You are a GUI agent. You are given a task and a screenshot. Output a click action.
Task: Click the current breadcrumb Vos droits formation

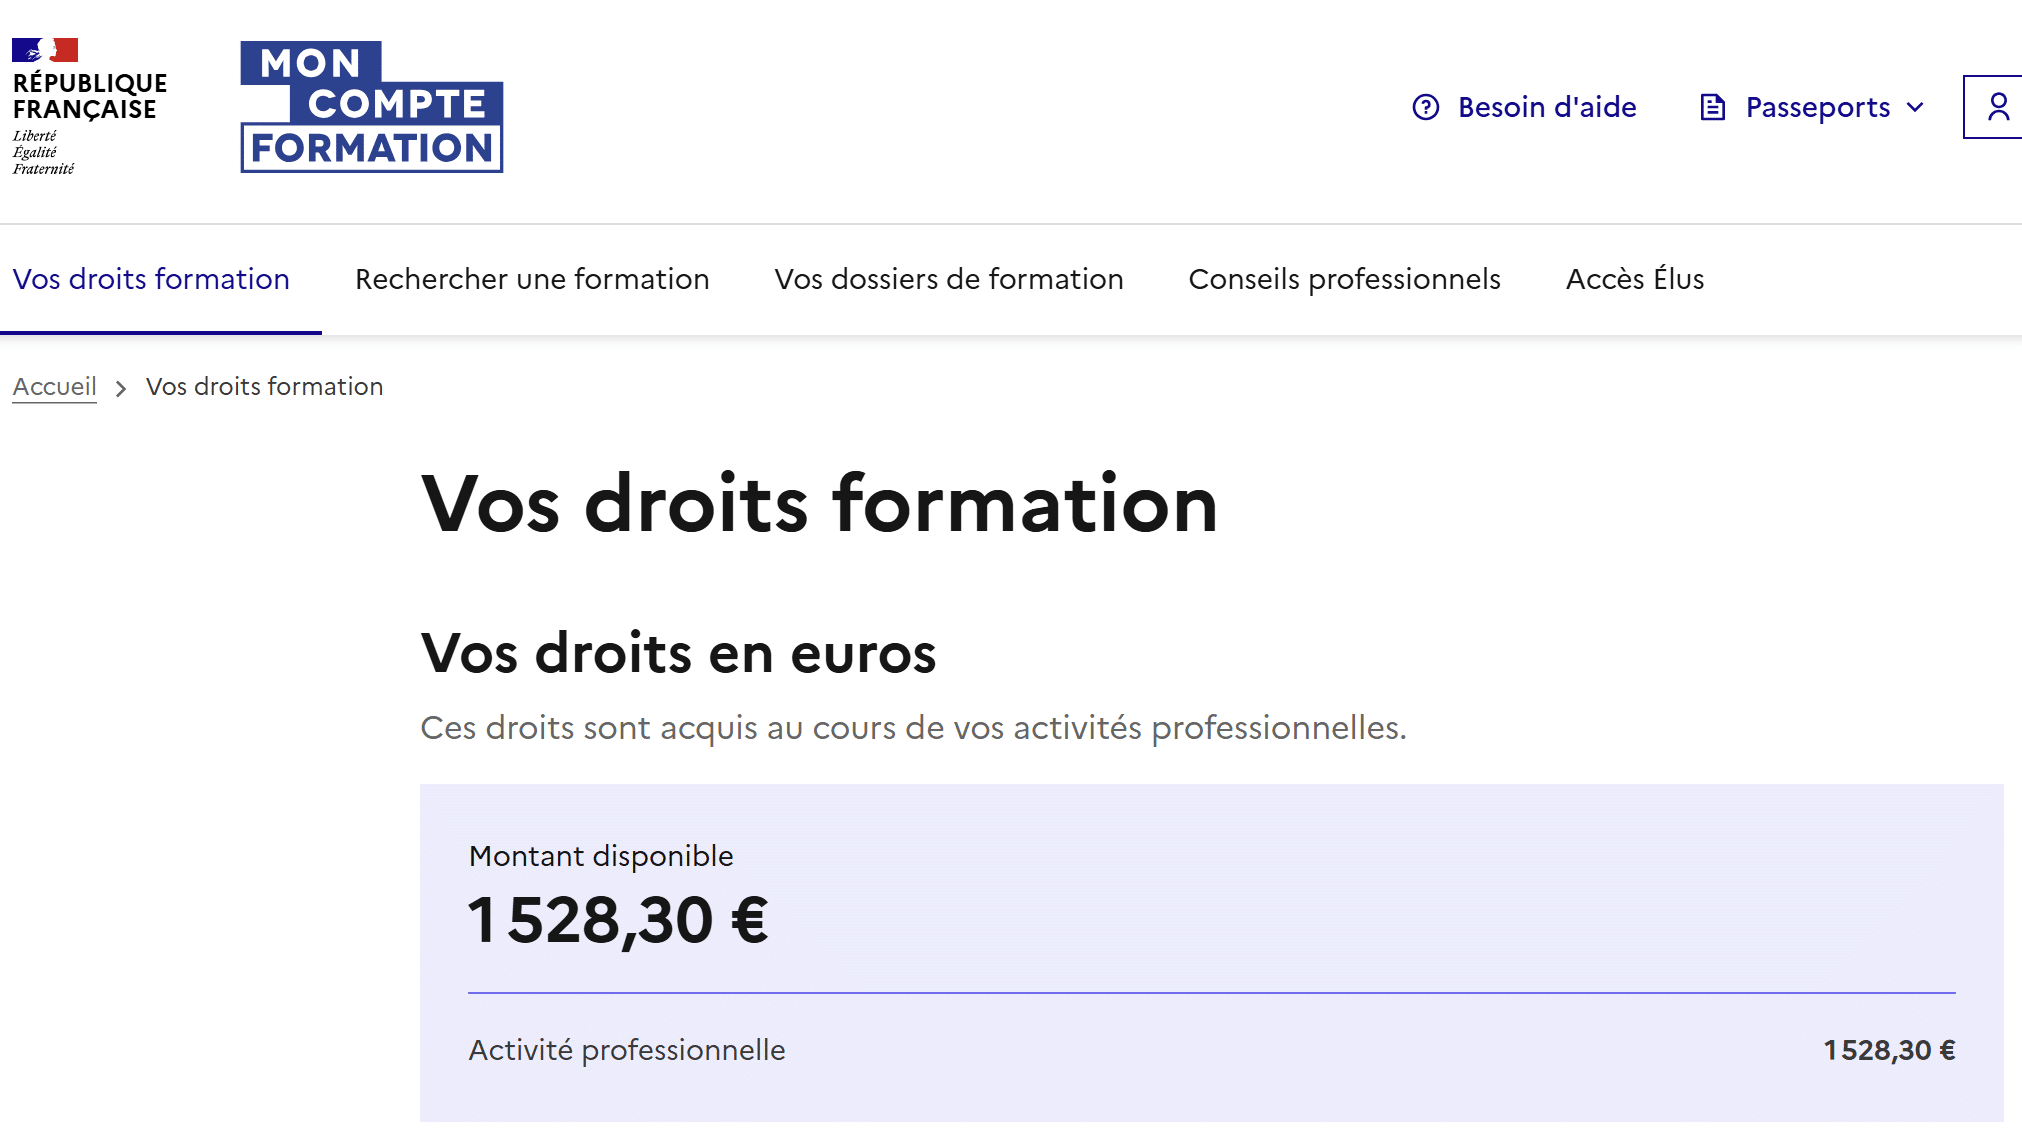tap(264, 387)
